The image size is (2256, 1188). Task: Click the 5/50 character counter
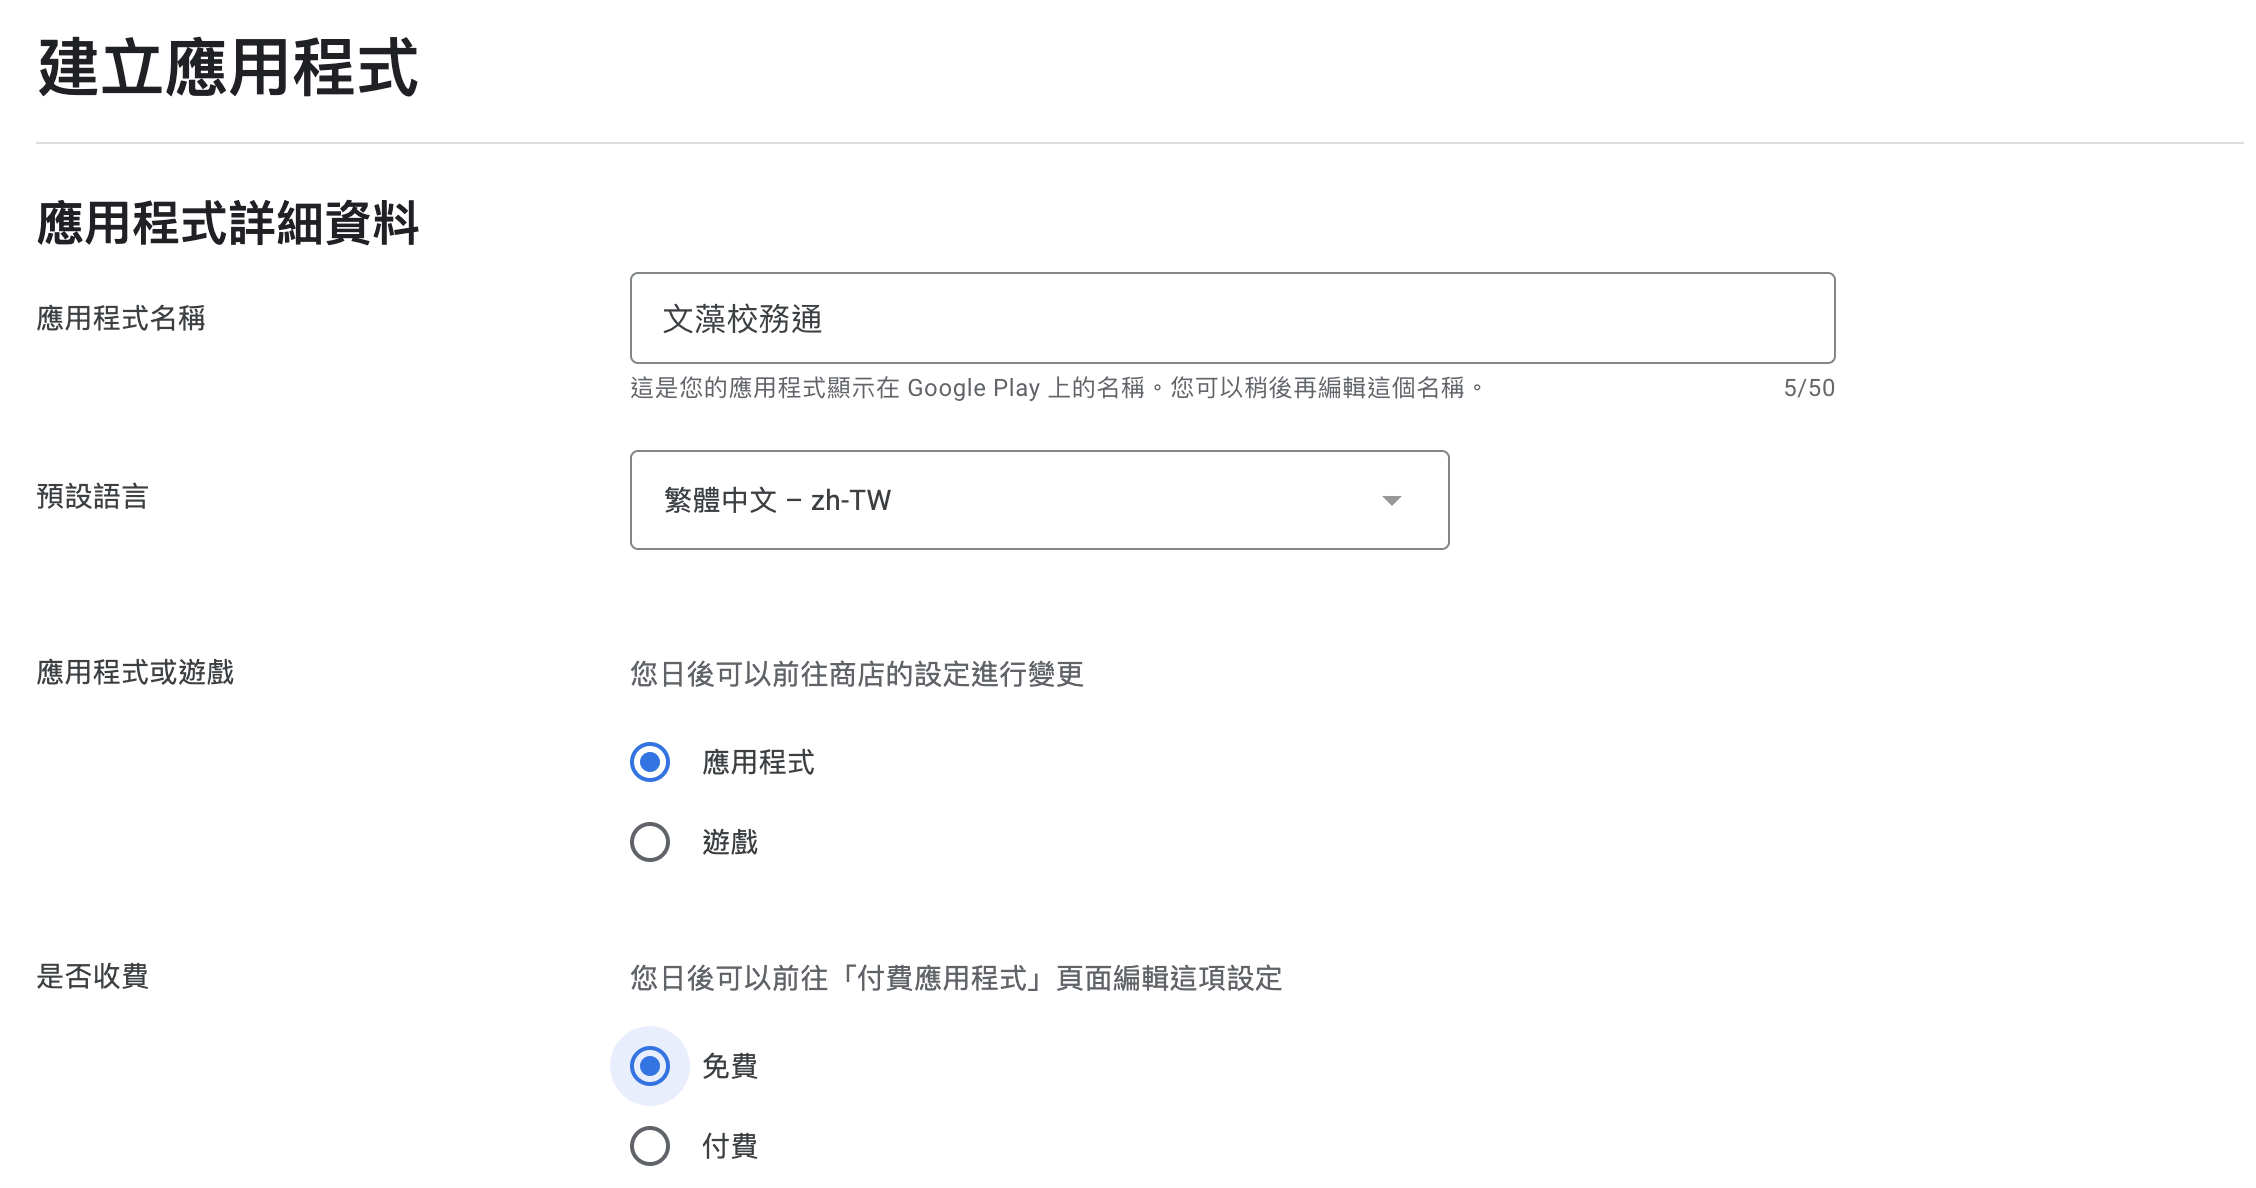pyautogui.click(x=1808, y=388)
